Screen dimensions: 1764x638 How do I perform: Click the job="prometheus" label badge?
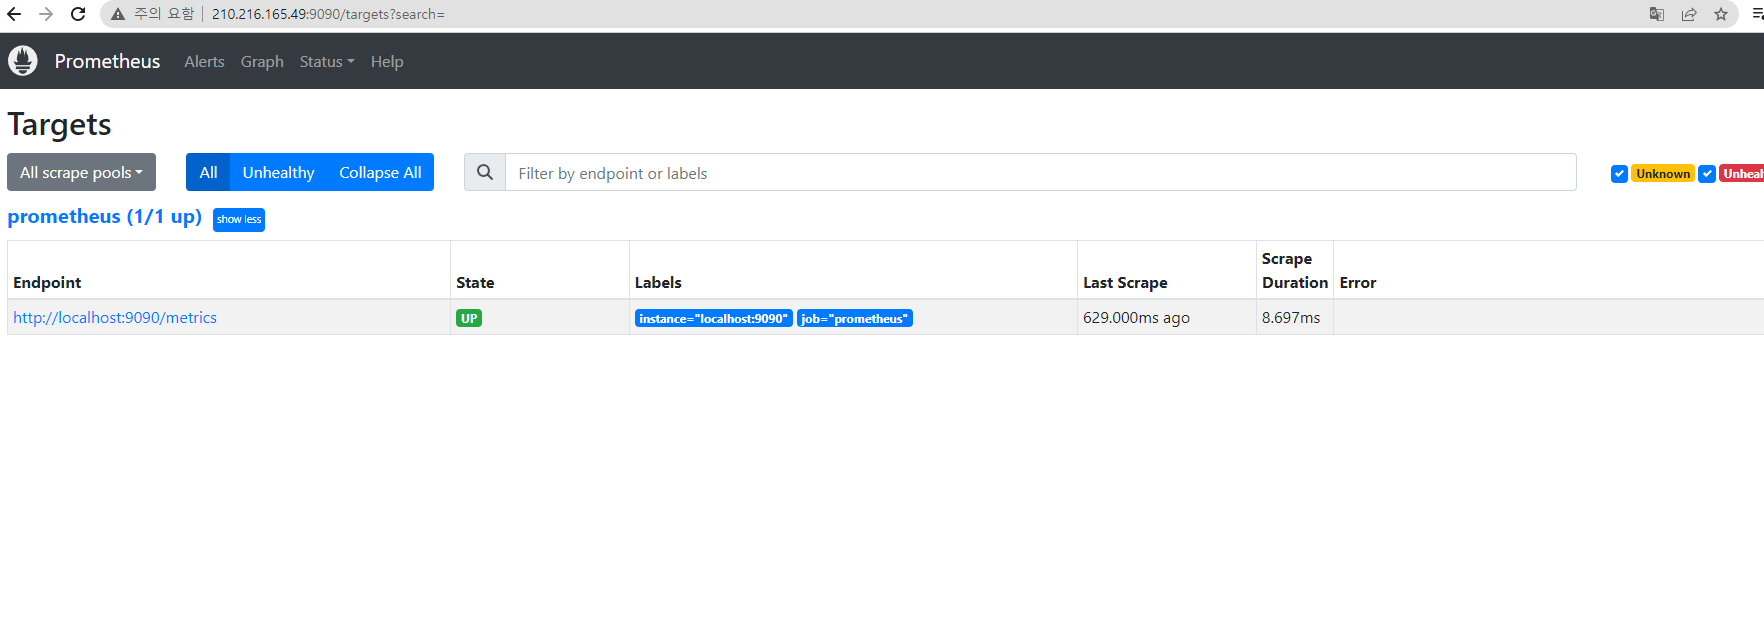click(855, 318)
